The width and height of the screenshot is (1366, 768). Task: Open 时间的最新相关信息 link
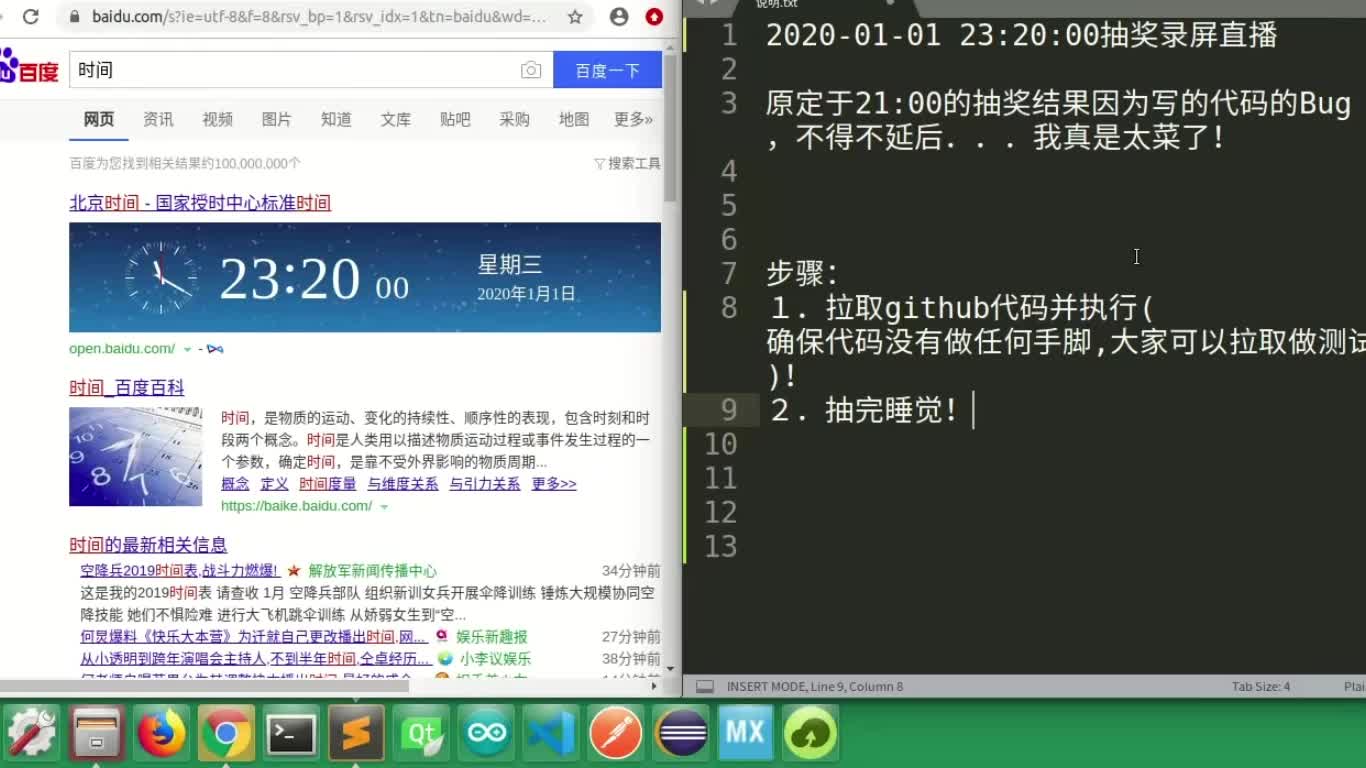(148, 545)
